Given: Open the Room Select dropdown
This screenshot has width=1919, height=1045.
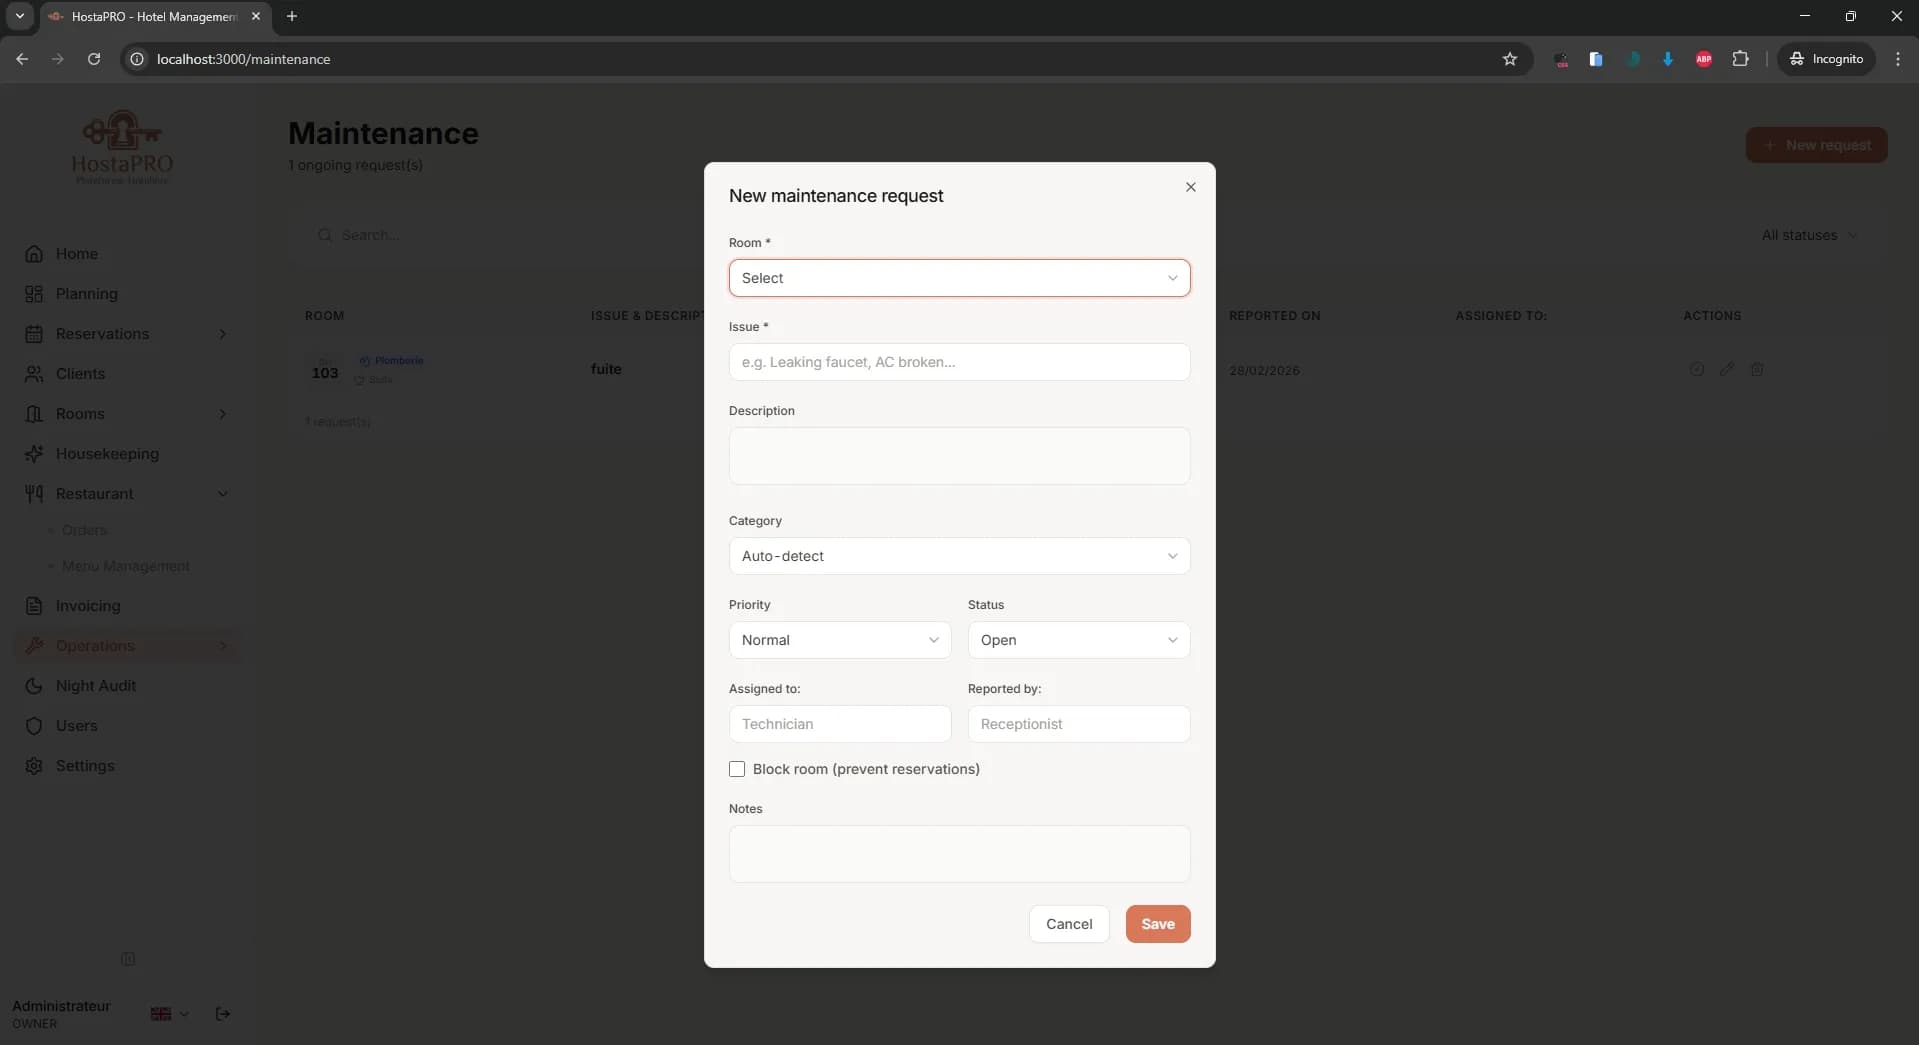Looking at the screenshot, I should point(959,278).
